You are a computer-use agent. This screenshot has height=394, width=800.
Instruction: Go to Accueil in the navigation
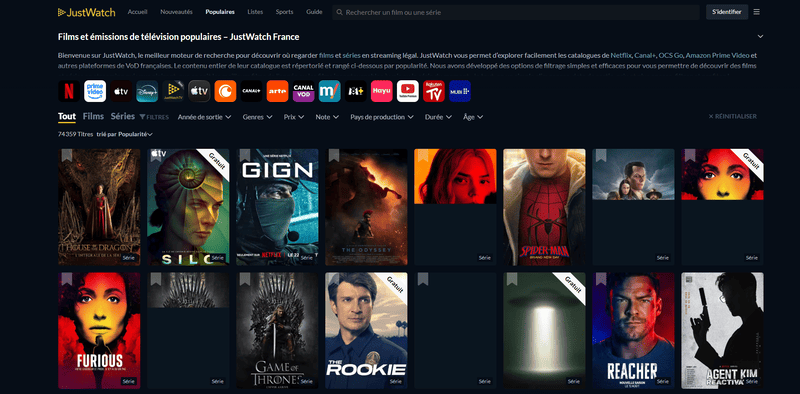[137, 12]
